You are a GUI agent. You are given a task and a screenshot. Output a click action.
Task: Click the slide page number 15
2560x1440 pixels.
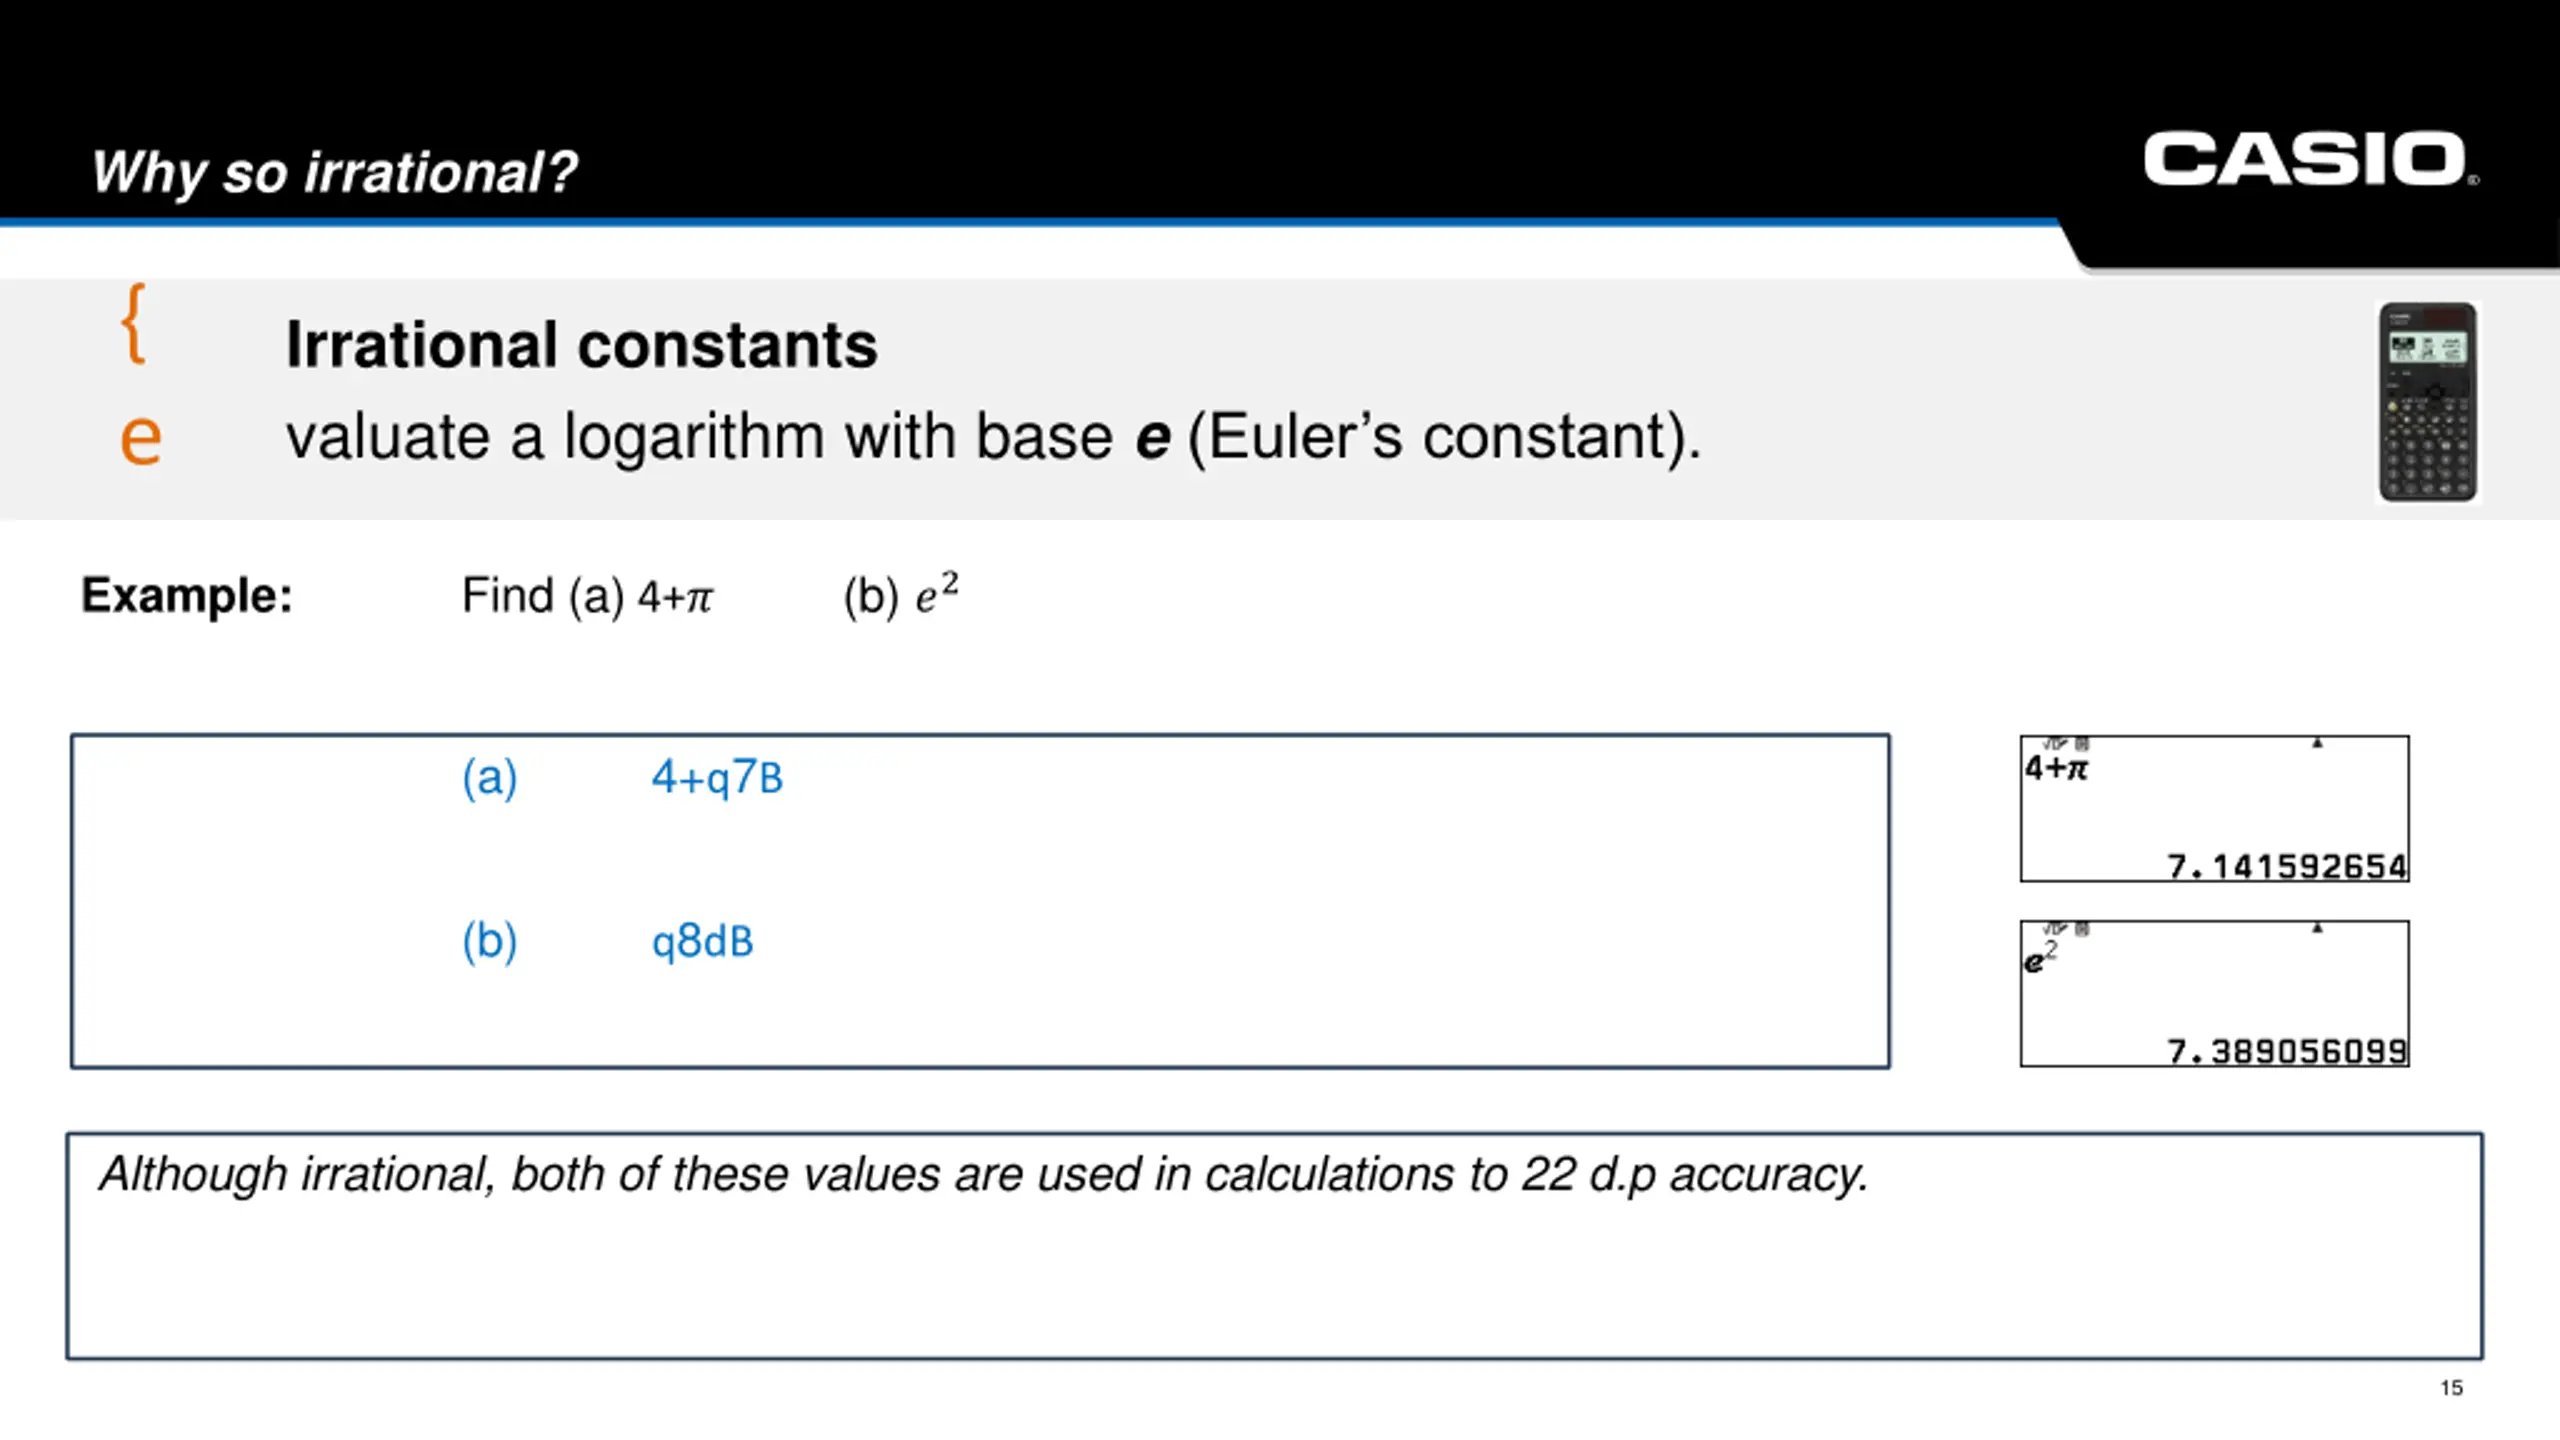[2451, 1388]
